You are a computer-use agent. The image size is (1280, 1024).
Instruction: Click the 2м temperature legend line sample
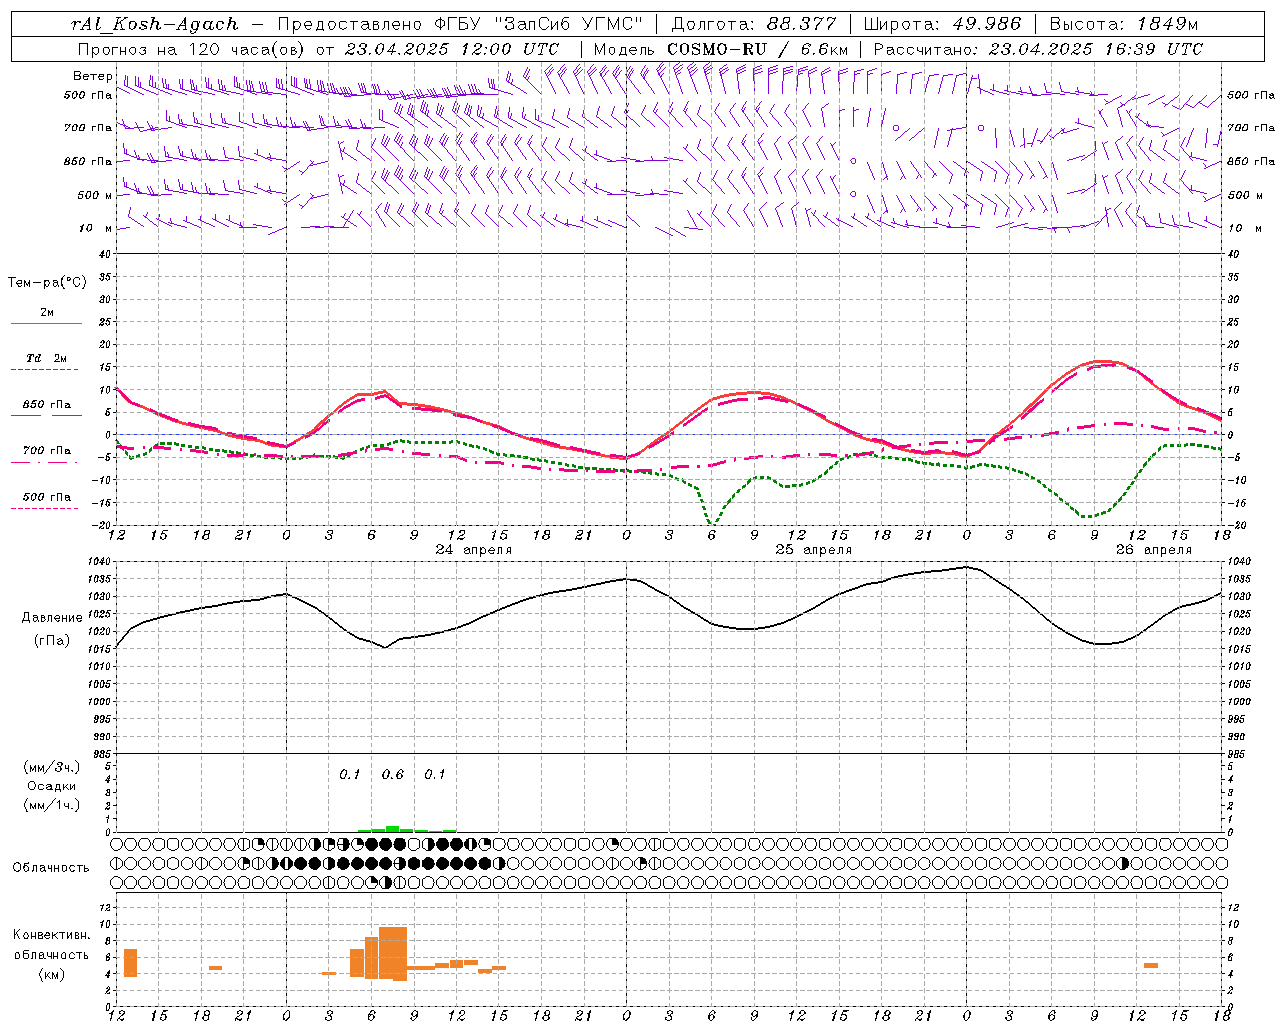point(46,324)
